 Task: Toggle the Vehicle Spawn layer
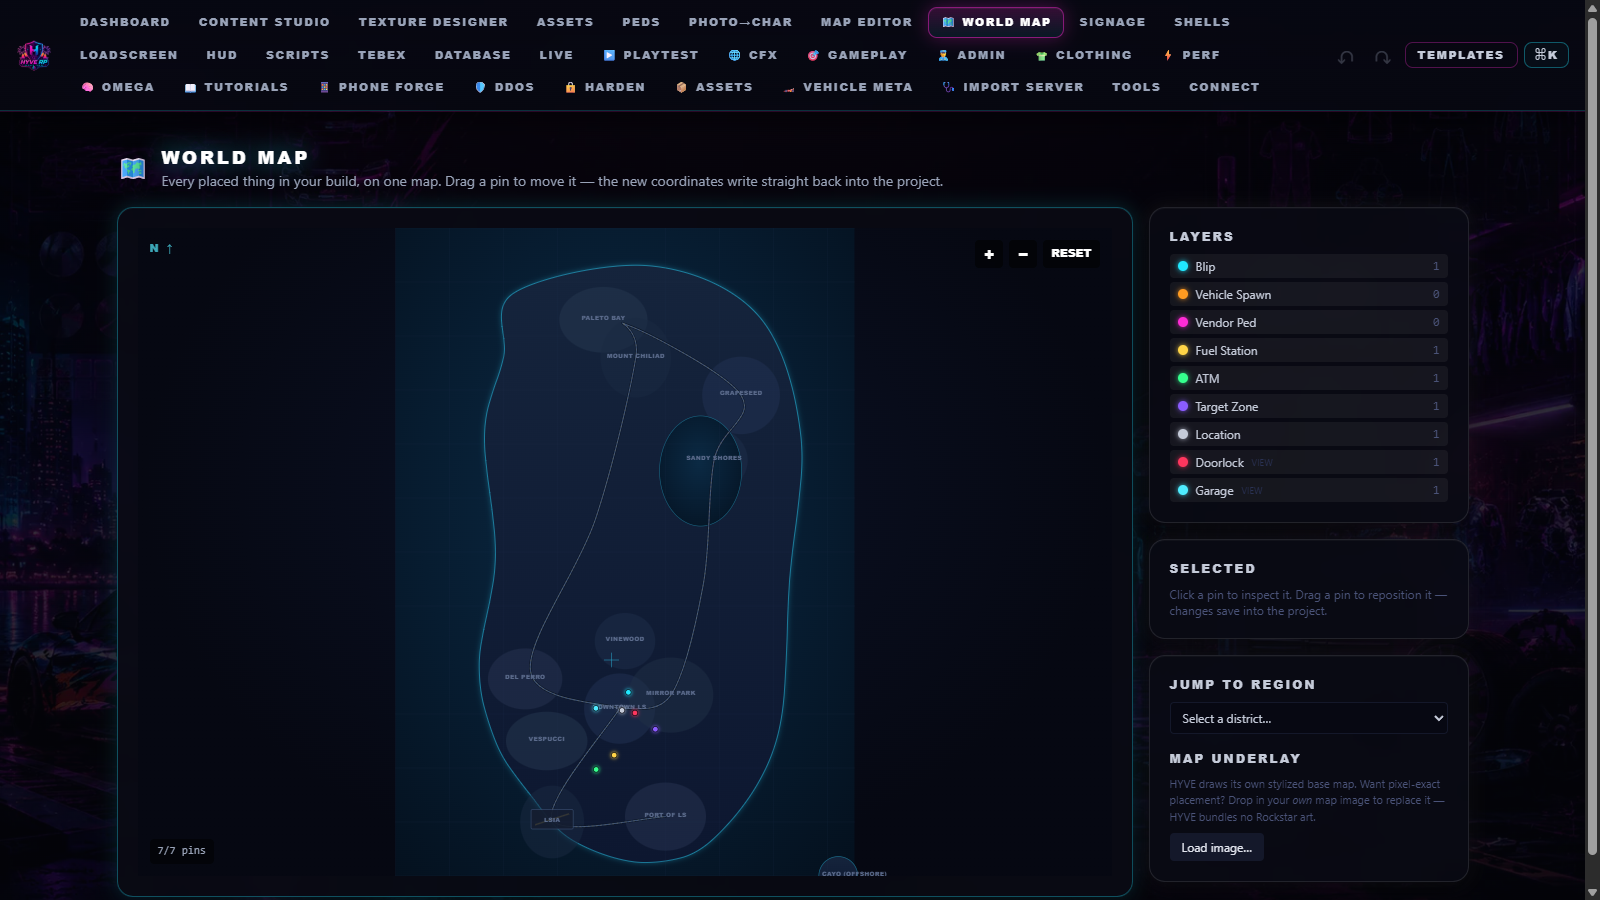point(1308,294)
